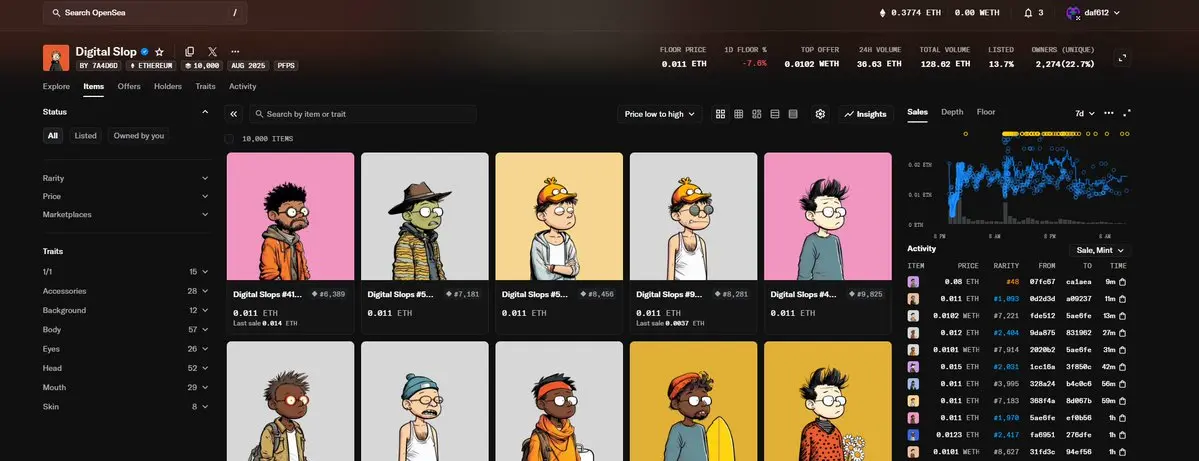Expand the chart panel arrows icon
The width and height of the screenshot is (1199, 461).
point(1126,113)
